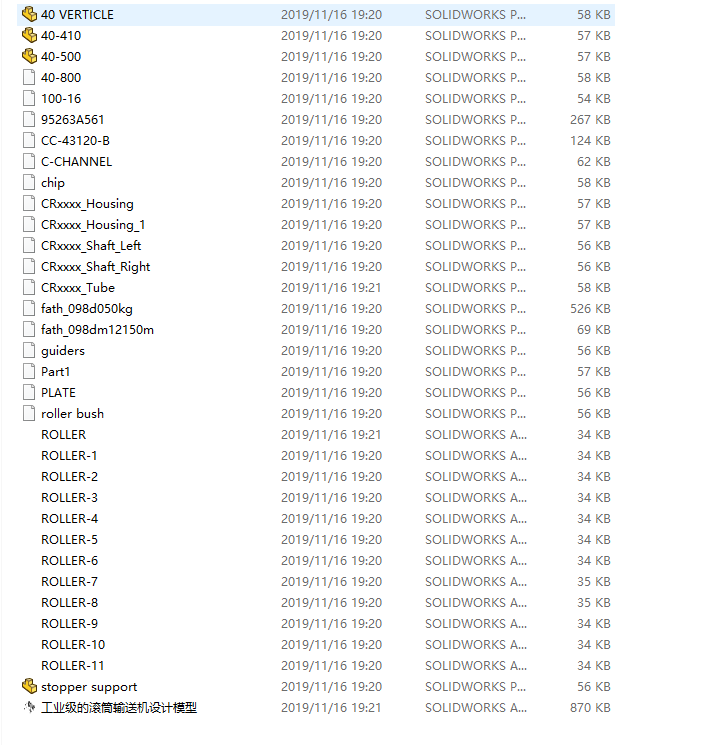Image resolution: width=727 pixels, height=745 pixels.
Task: Select the file named C-CHANNEL
Action: click(77, 162)
